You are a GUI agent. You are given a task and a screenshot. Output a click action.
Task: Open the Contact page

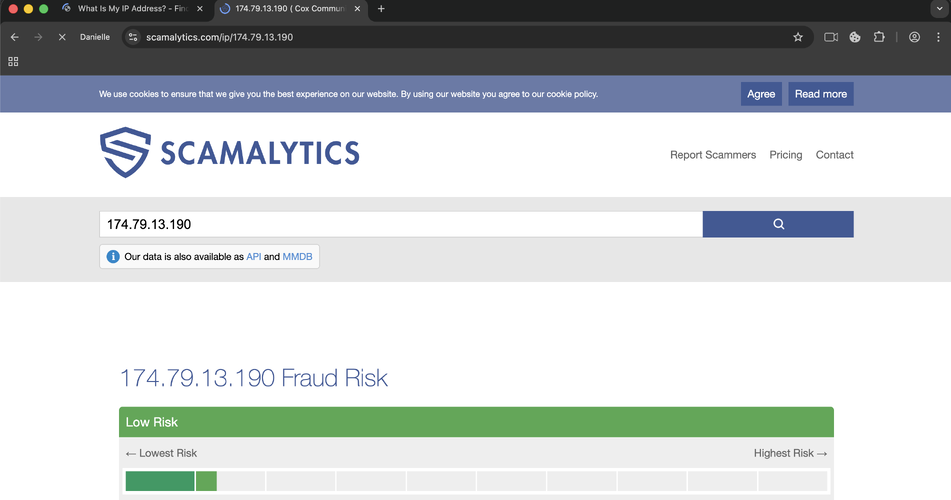(834, 155)
